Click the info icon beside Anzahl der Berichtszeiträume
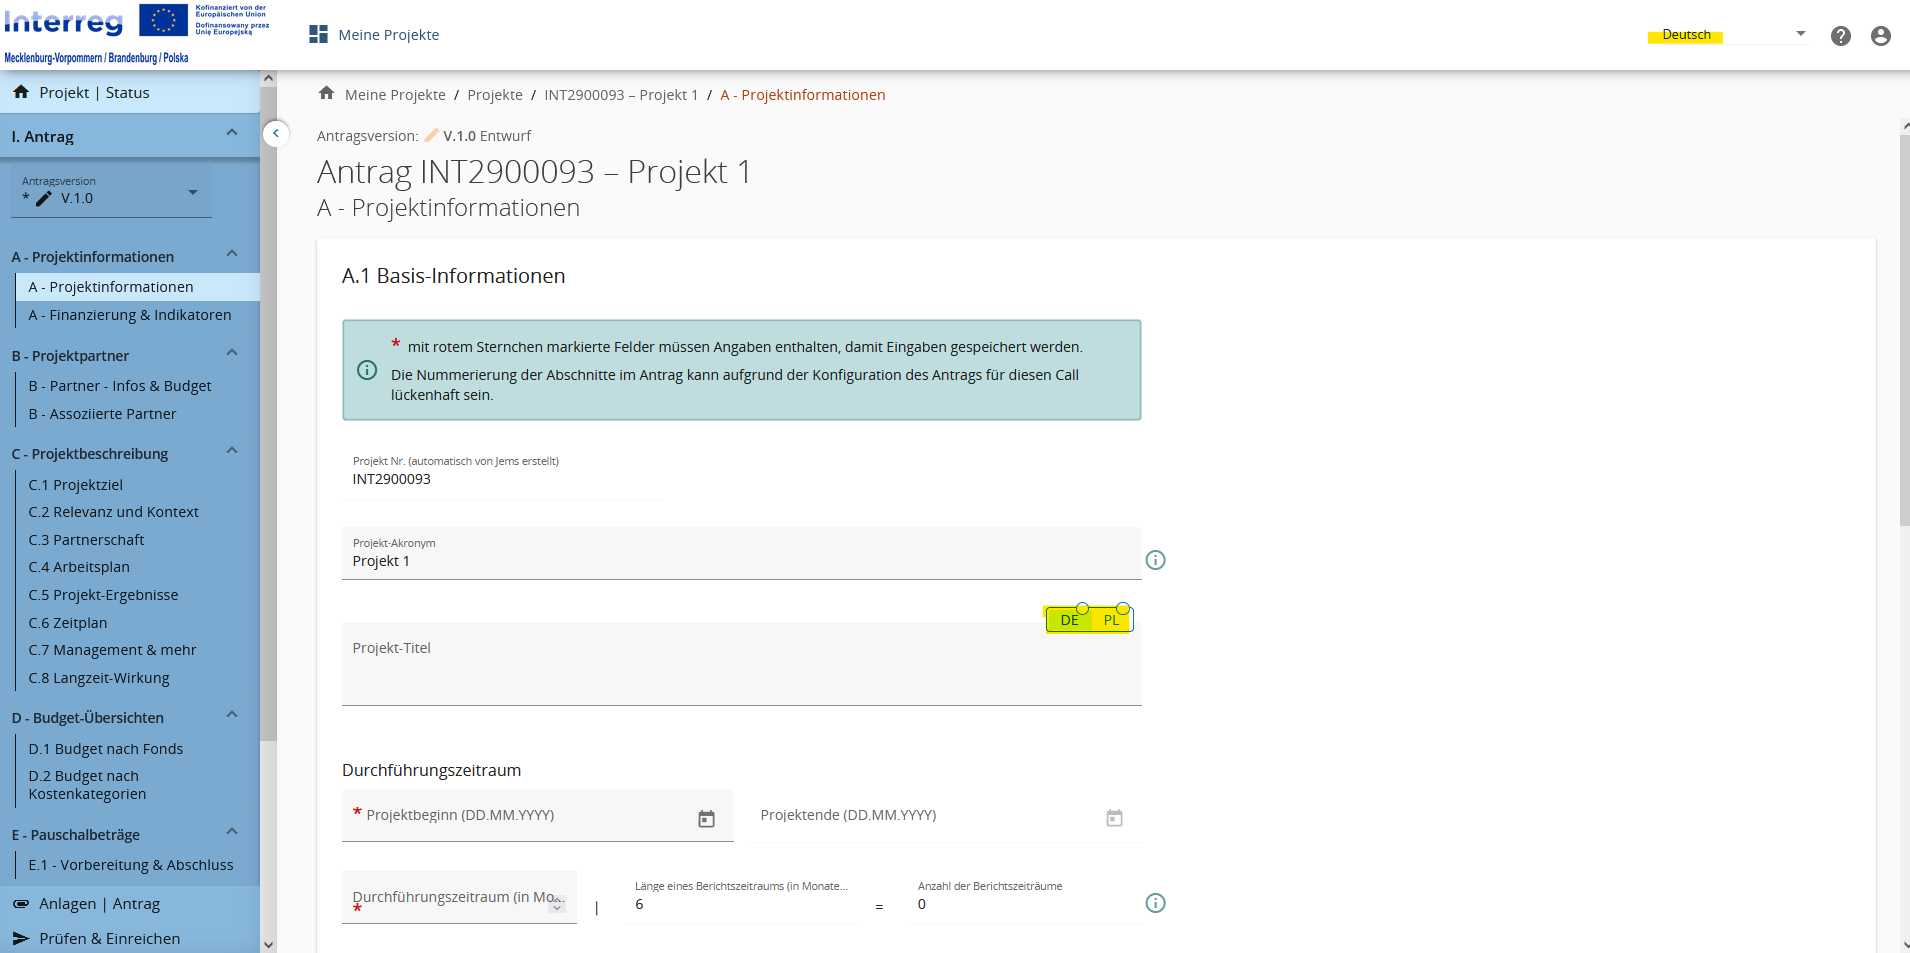Viewport: 1910px width, 953px height. click(1155, 903)
